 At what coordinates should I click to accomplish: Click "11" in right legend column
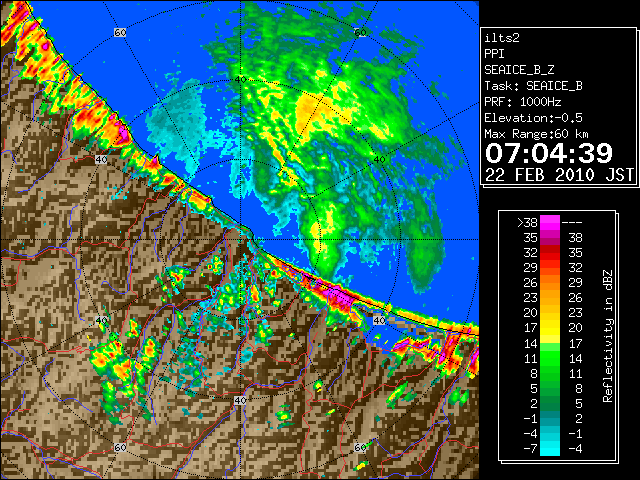pos(576,373)
